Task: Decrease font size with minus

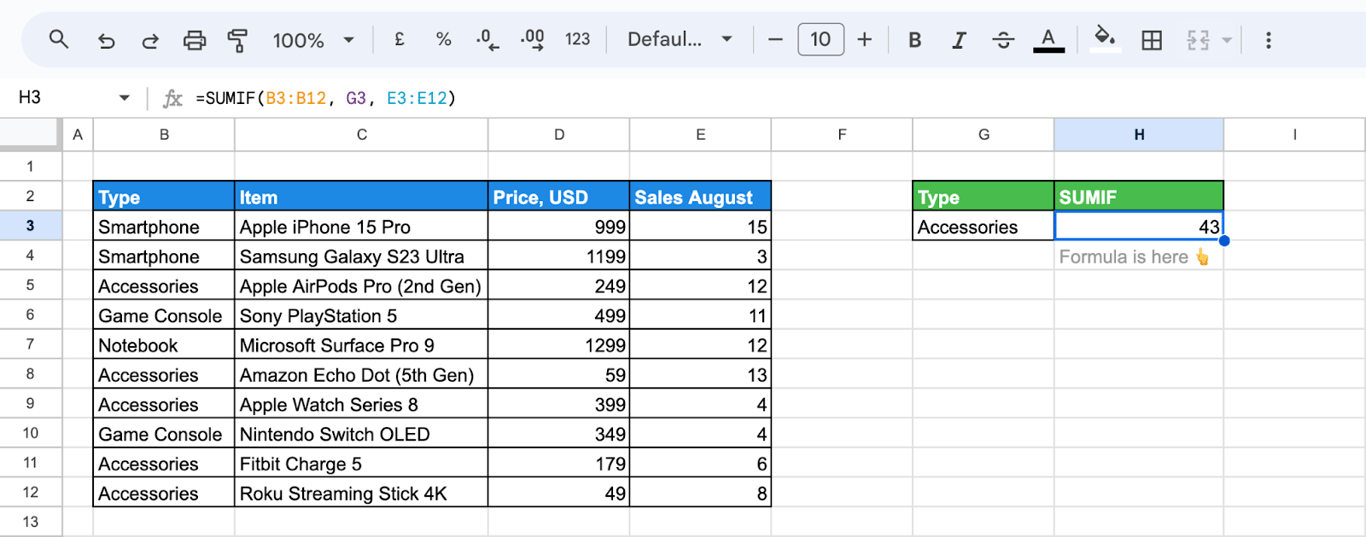Action: click(775, 40)
